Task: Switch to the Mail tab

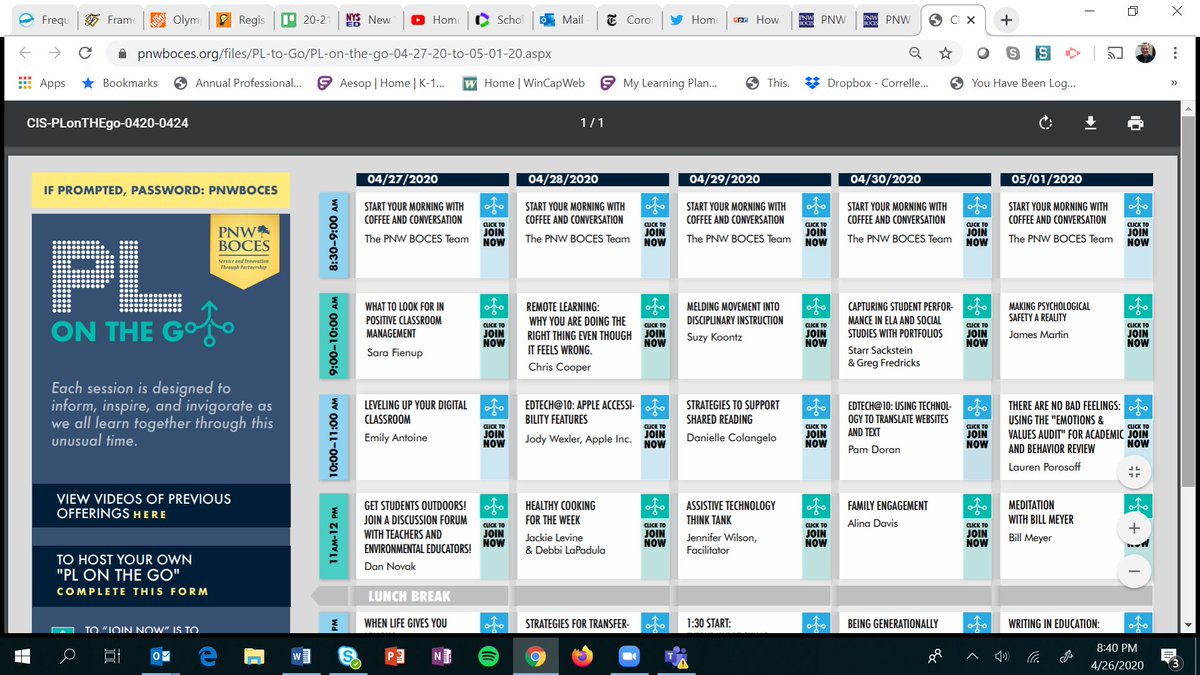Action: (562, 20)
